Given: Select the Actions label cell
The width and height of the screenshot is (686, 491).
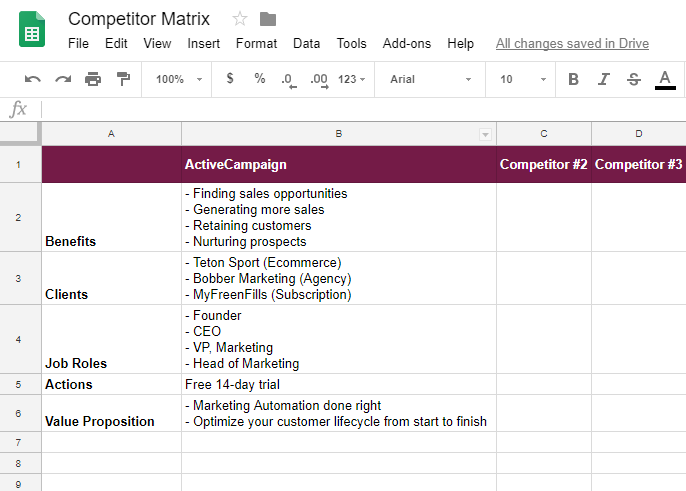Looking at the screenshot, I should (112, 384).
